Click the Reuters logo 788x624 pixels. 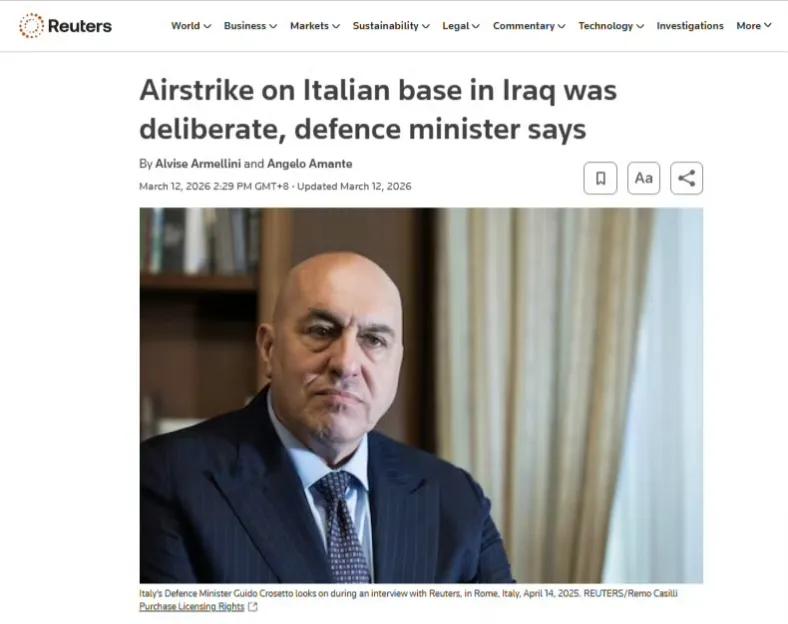coord(65,26)
